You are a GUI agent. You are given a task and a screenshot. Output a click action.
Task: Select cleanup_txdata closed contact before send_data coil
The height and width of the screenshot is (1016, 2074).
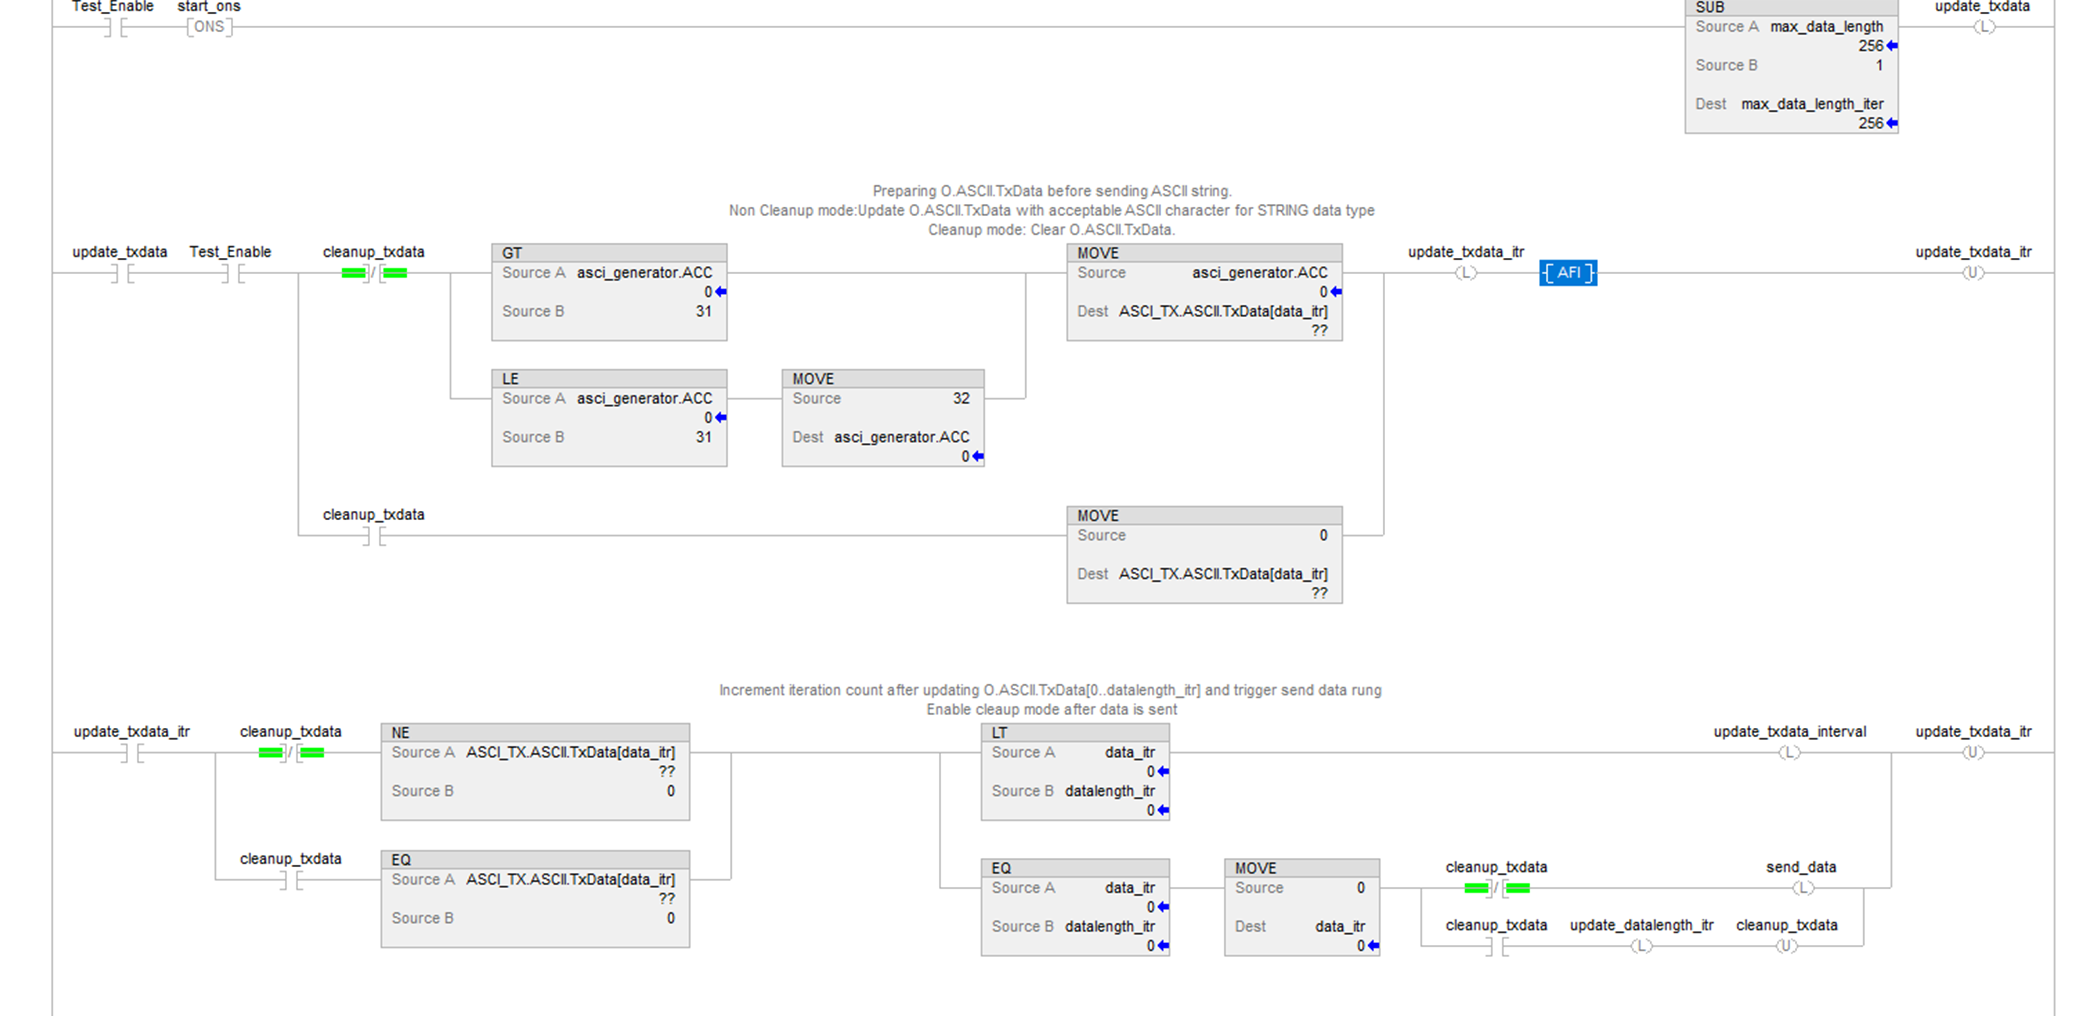tap(1497, 888)
